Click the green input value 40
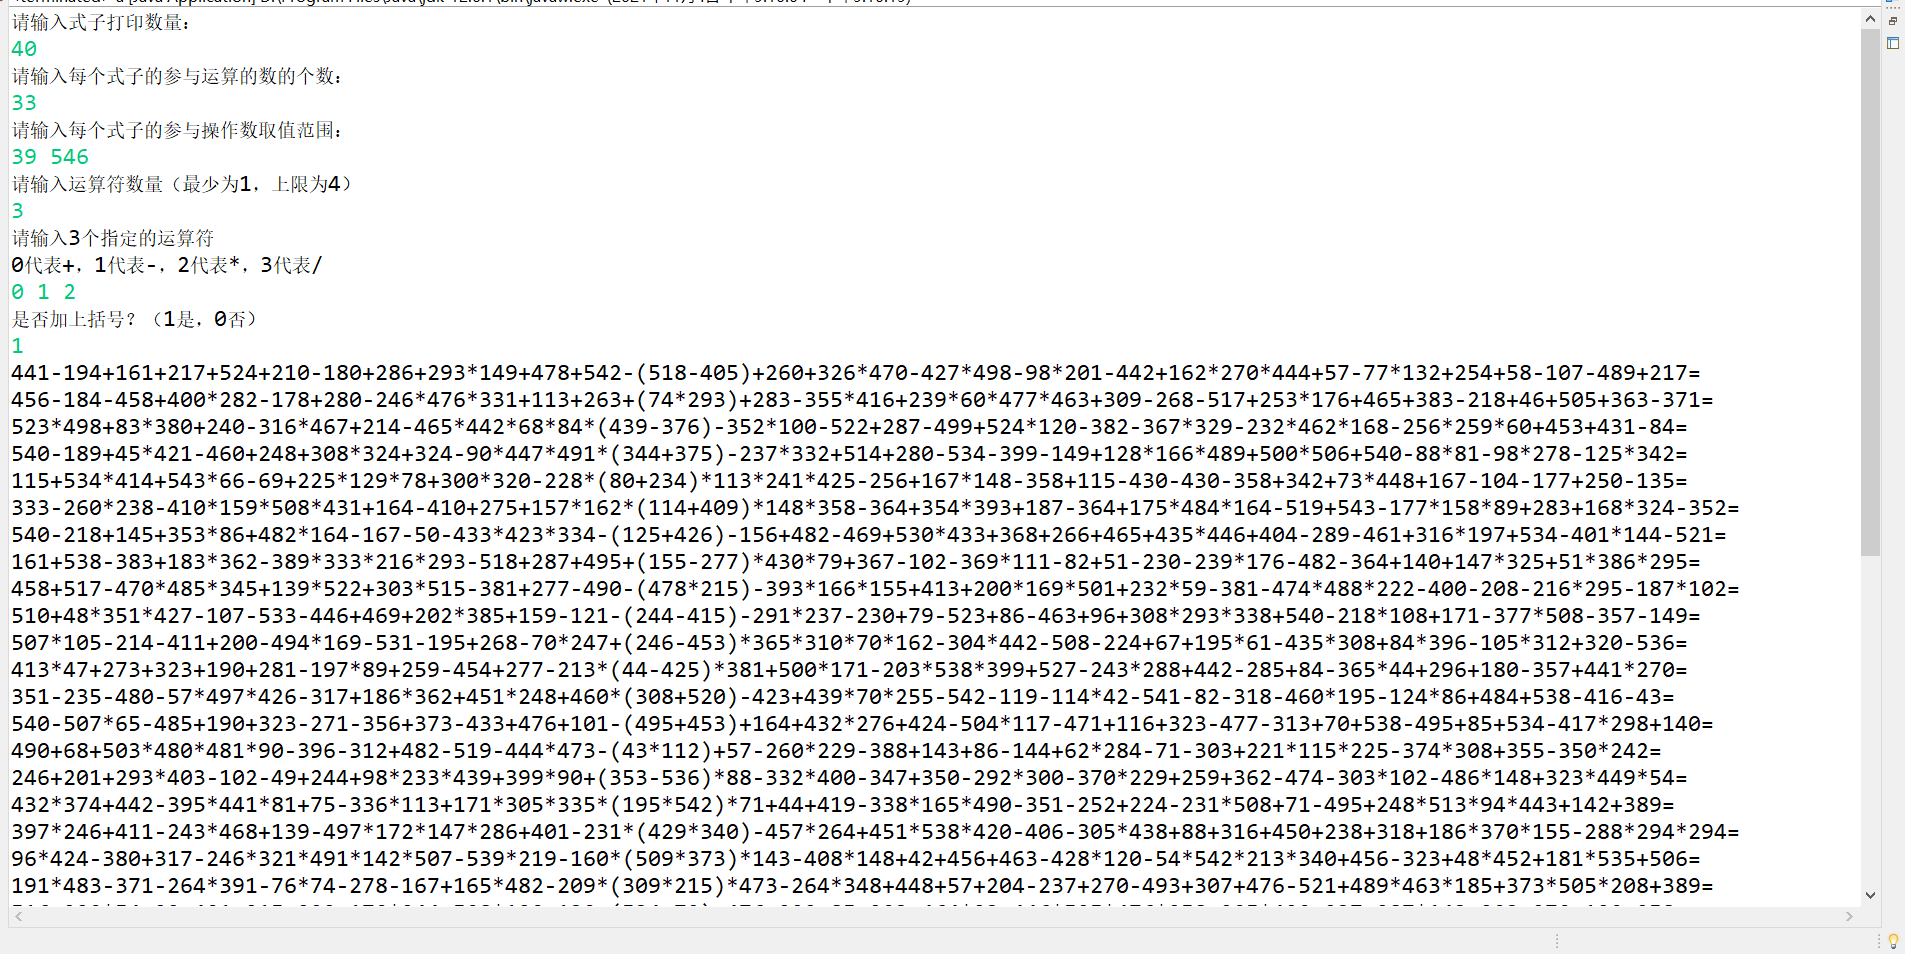 coord(24,49)
